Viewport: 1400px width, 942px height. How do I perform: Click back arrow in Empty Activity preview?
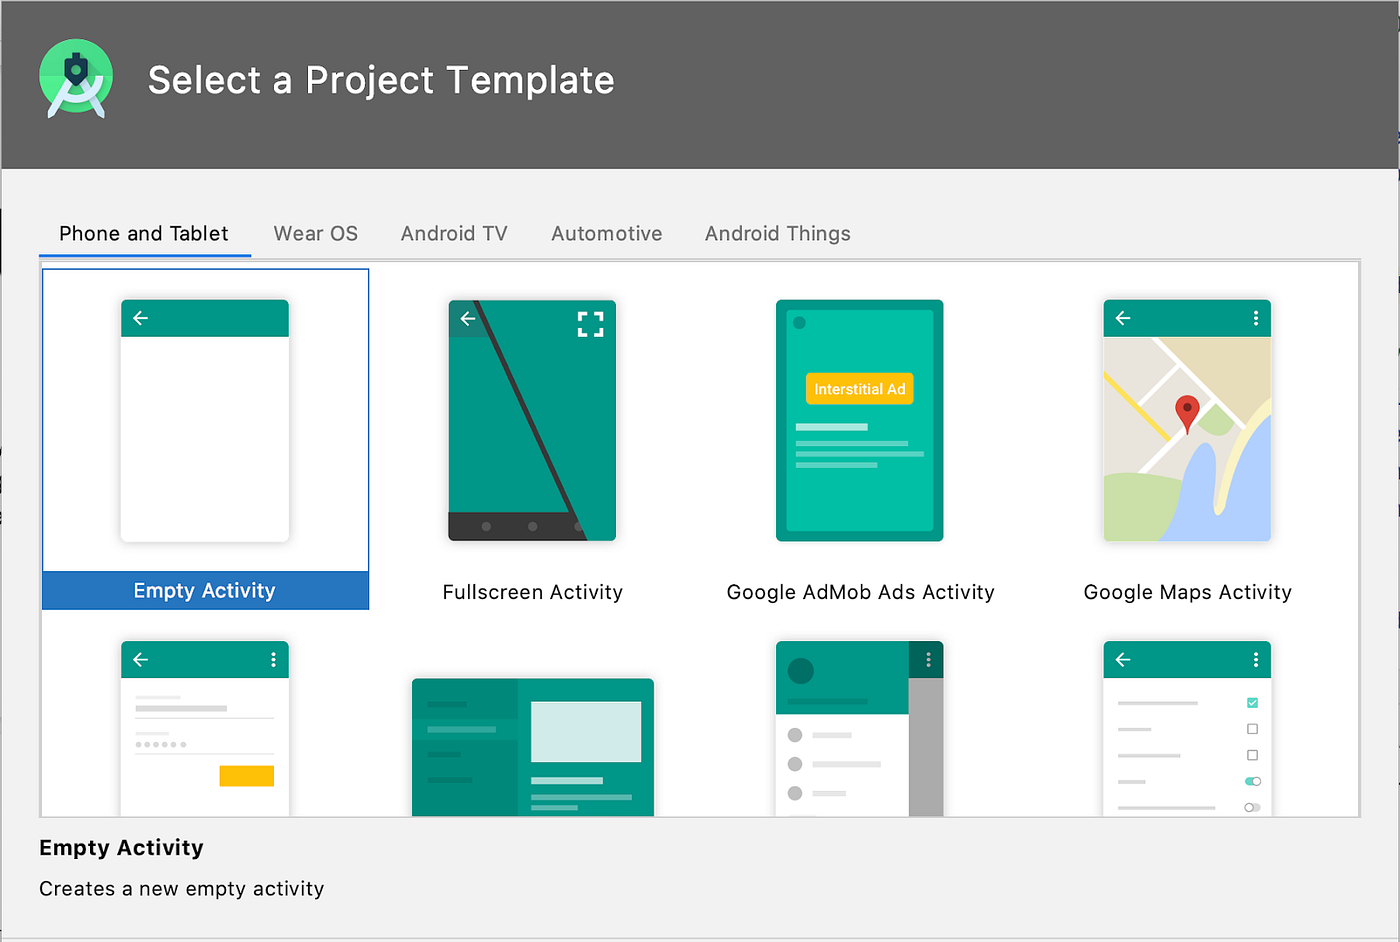click(x=141, y=318)
